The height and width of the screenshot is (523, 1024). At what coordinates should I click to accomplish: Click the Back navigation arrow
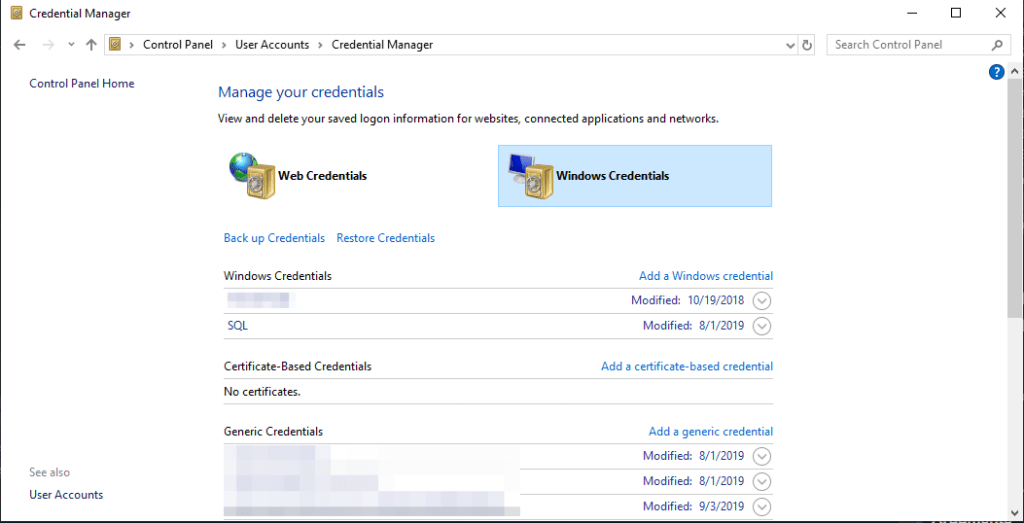click(20, 45)
